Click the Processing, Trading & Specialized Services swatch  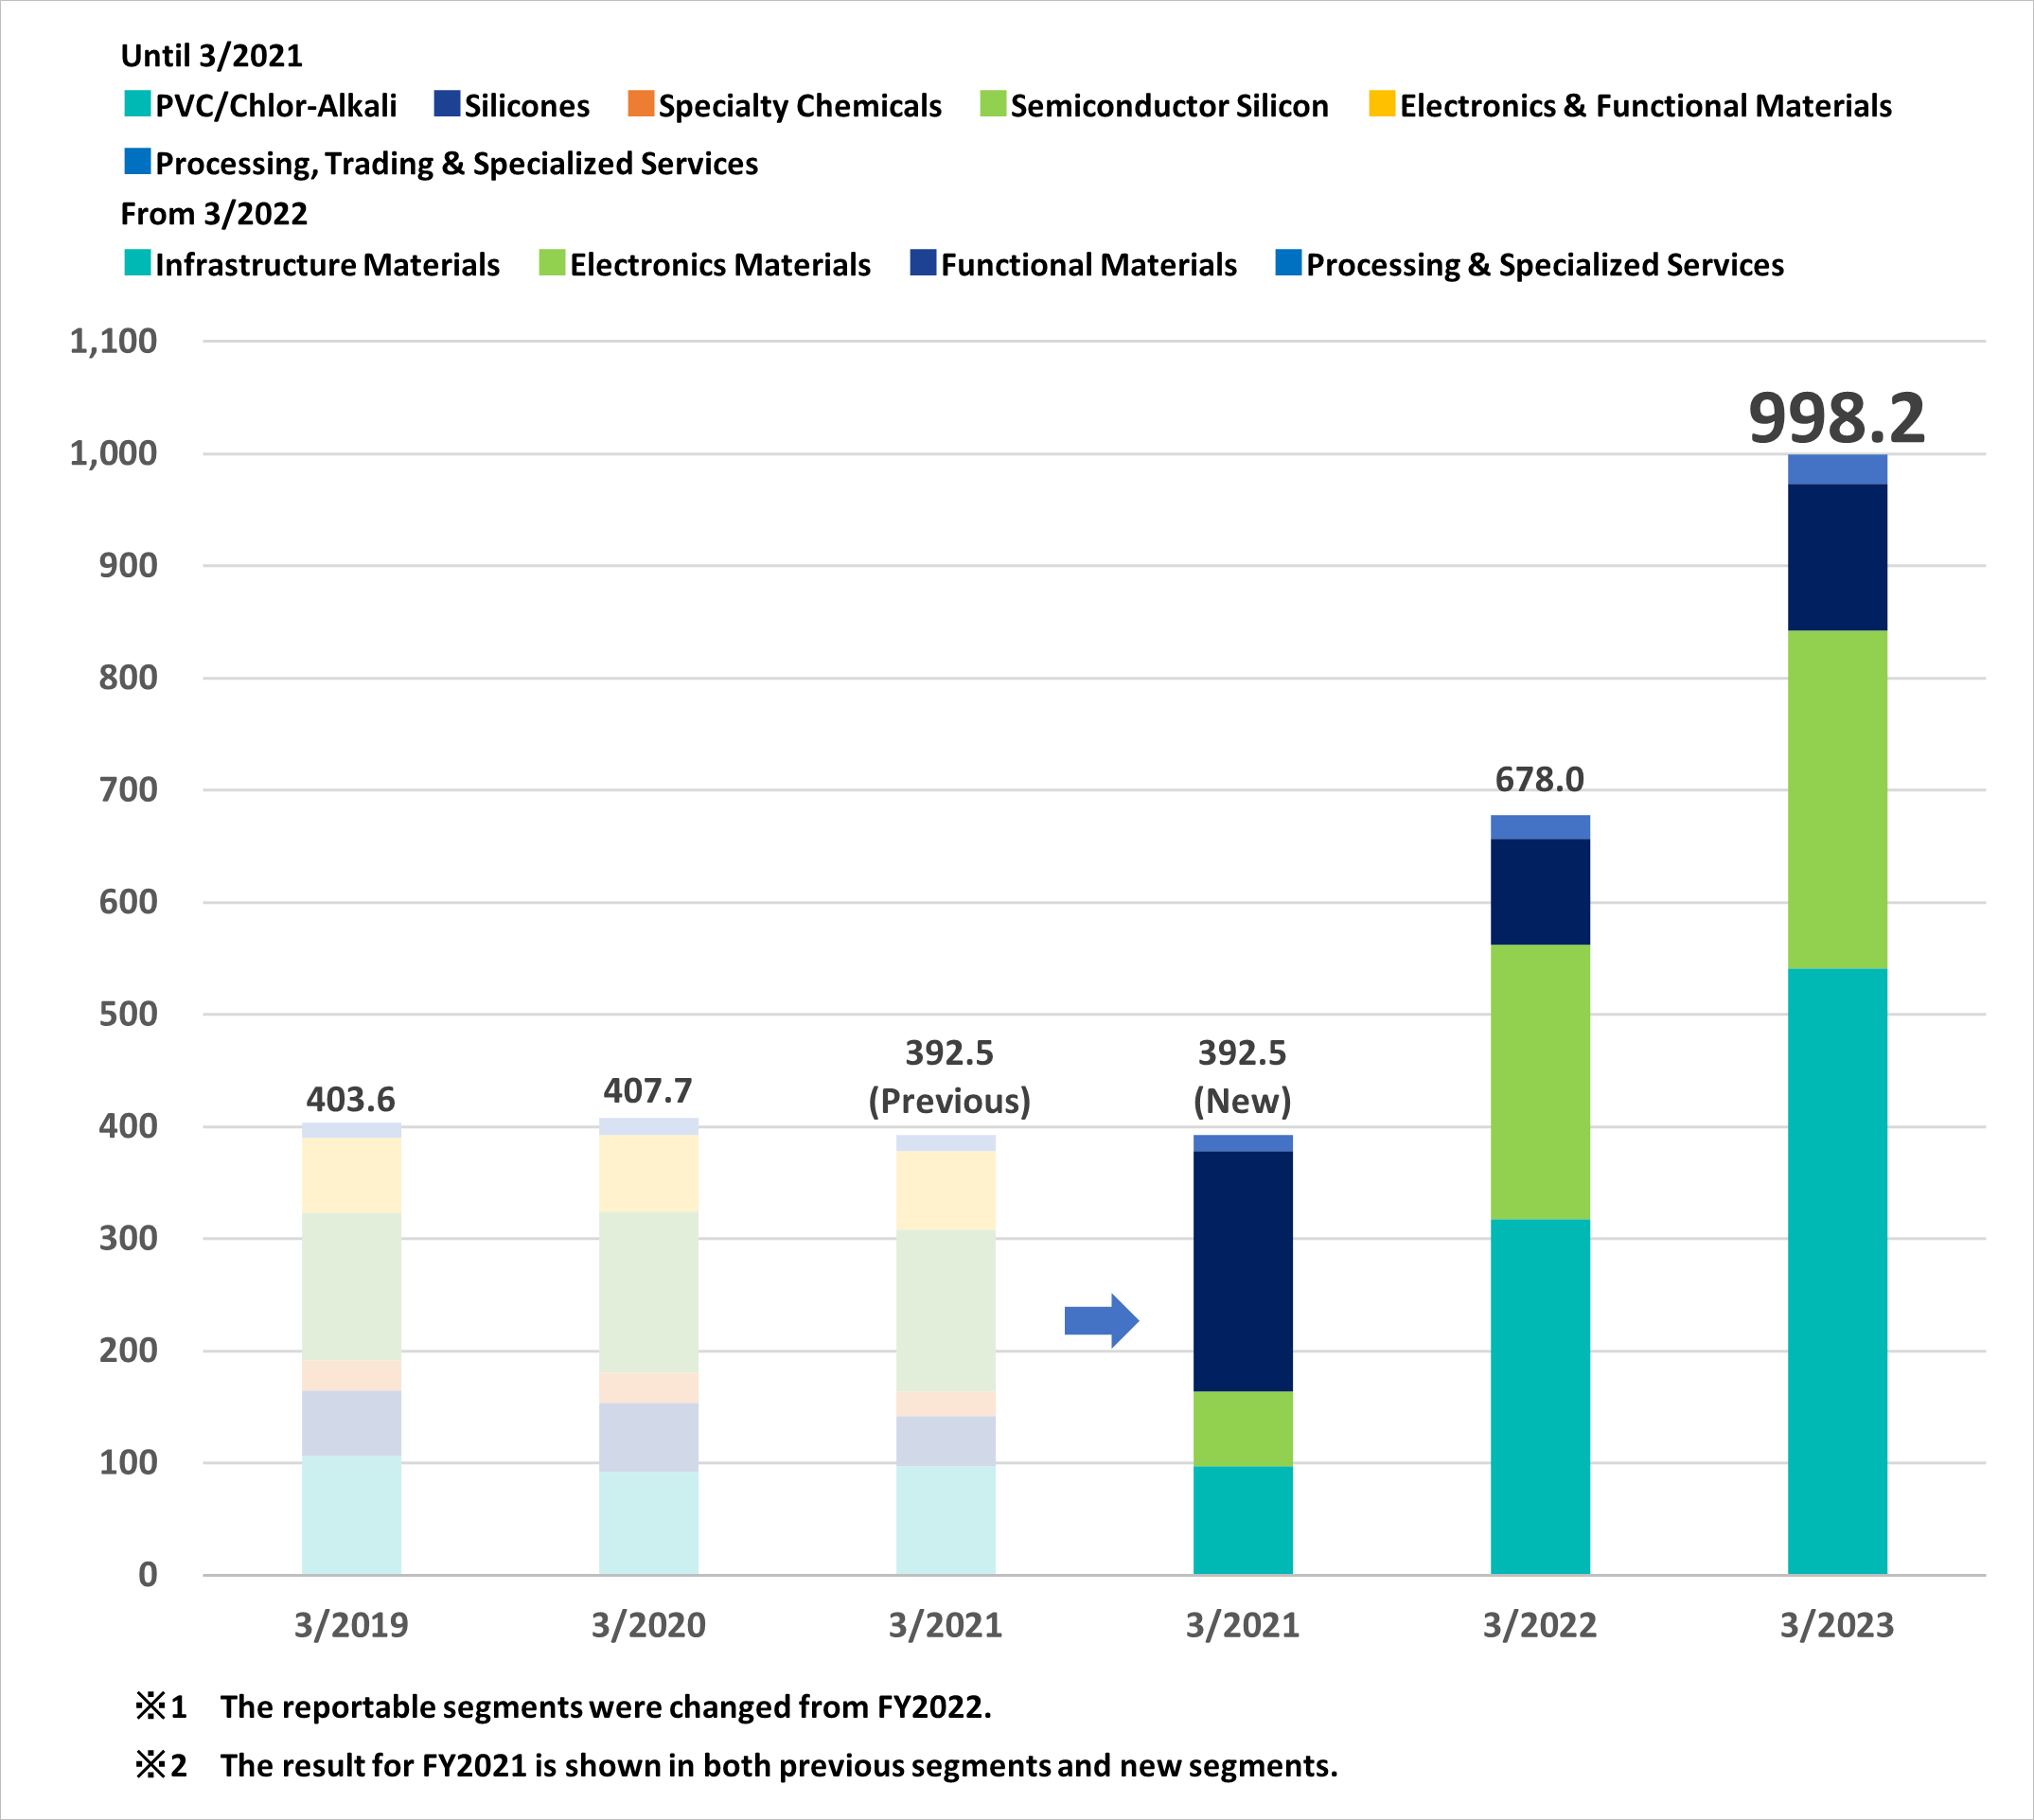point(137,161)
